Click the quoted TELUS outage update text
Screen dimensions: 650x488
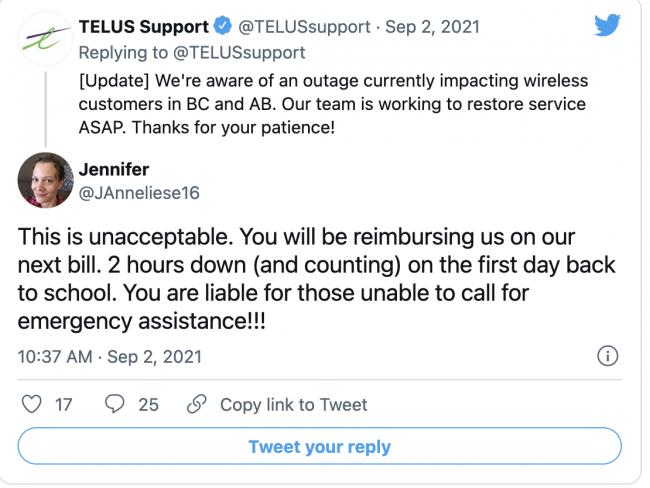point(333,104)
